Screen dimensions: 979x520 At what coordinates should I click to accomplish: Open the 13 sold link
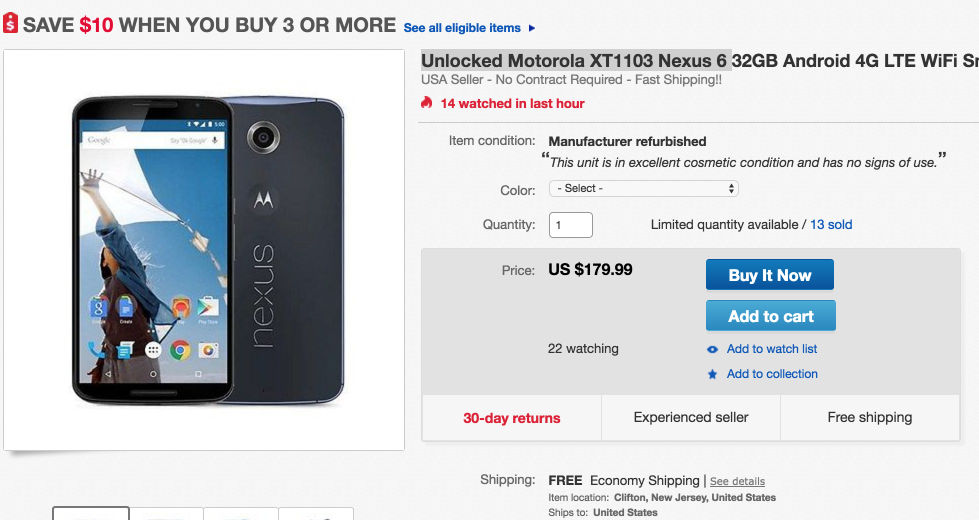click(x=831, y=225)
